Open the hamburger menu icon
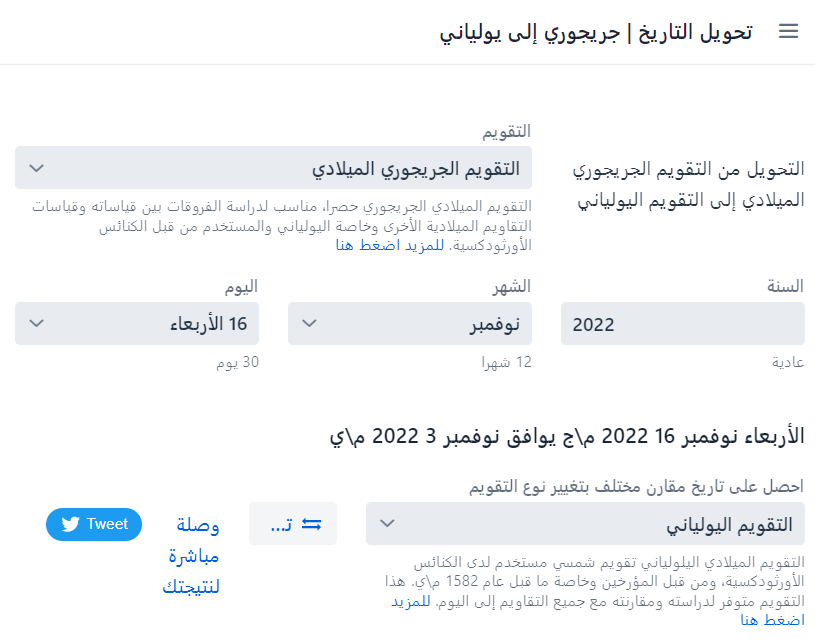The width and height of the screenshot is (815, 642). [x=788, y=31]
